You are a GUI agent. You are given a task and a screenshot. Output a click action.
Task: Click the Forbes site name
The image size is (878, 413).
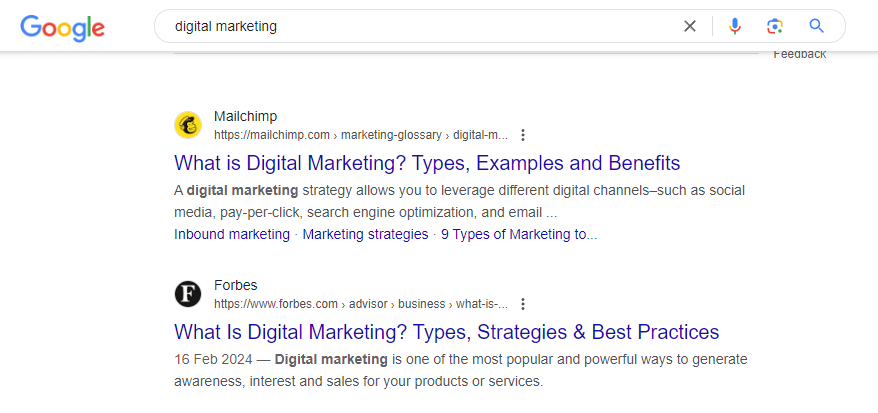click(235, 285)
